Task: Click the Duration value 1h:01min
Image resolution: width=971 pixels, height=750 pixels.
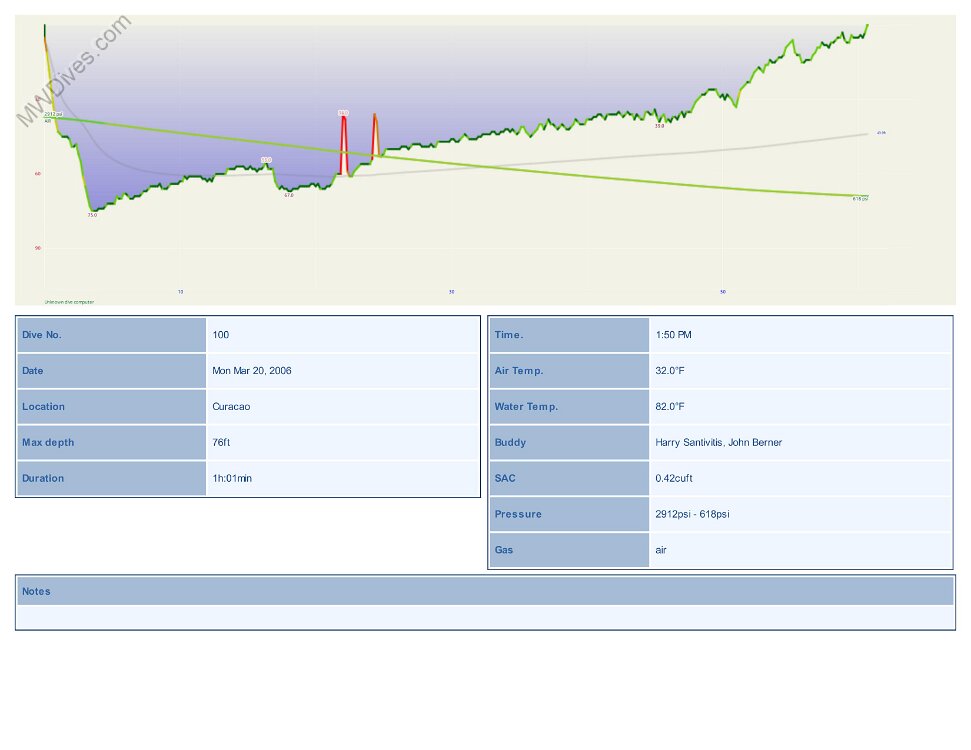Action: click(232, 479)
